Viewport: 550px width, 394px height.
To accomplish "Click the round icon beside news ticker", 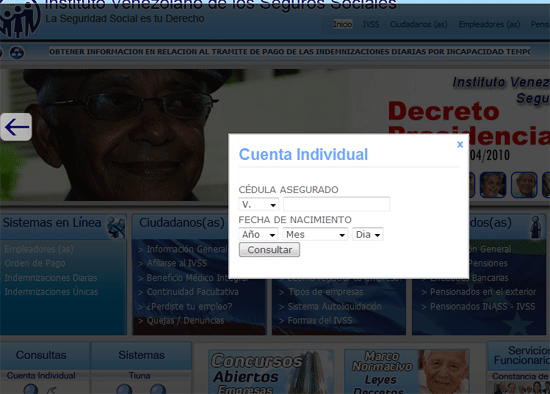I will point(17,53).
